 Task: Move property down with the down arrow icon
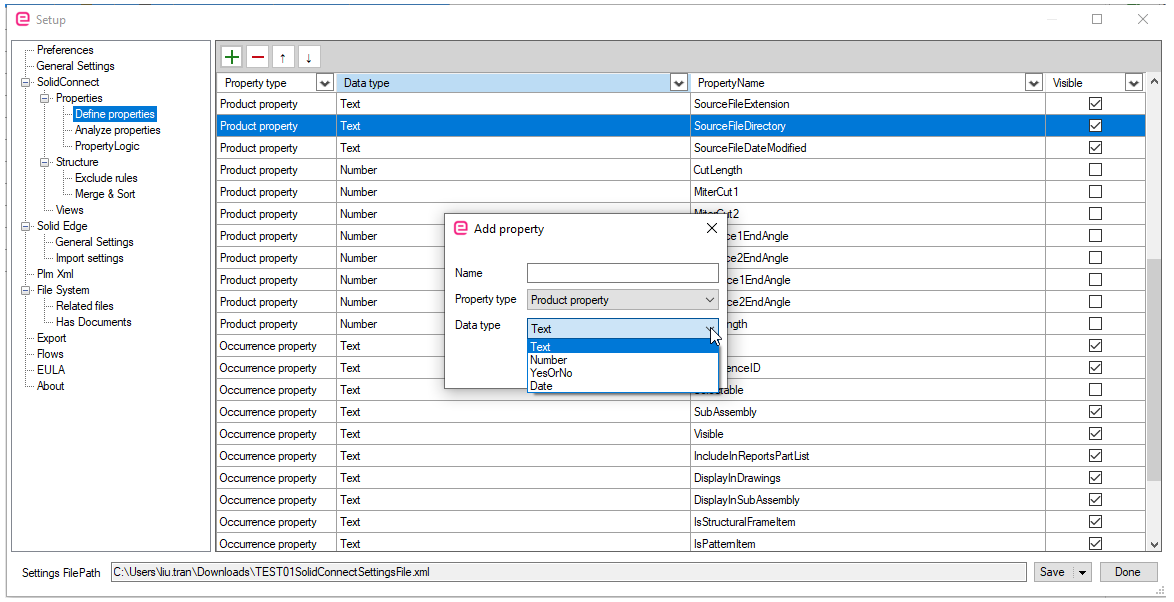coord(308,57)
